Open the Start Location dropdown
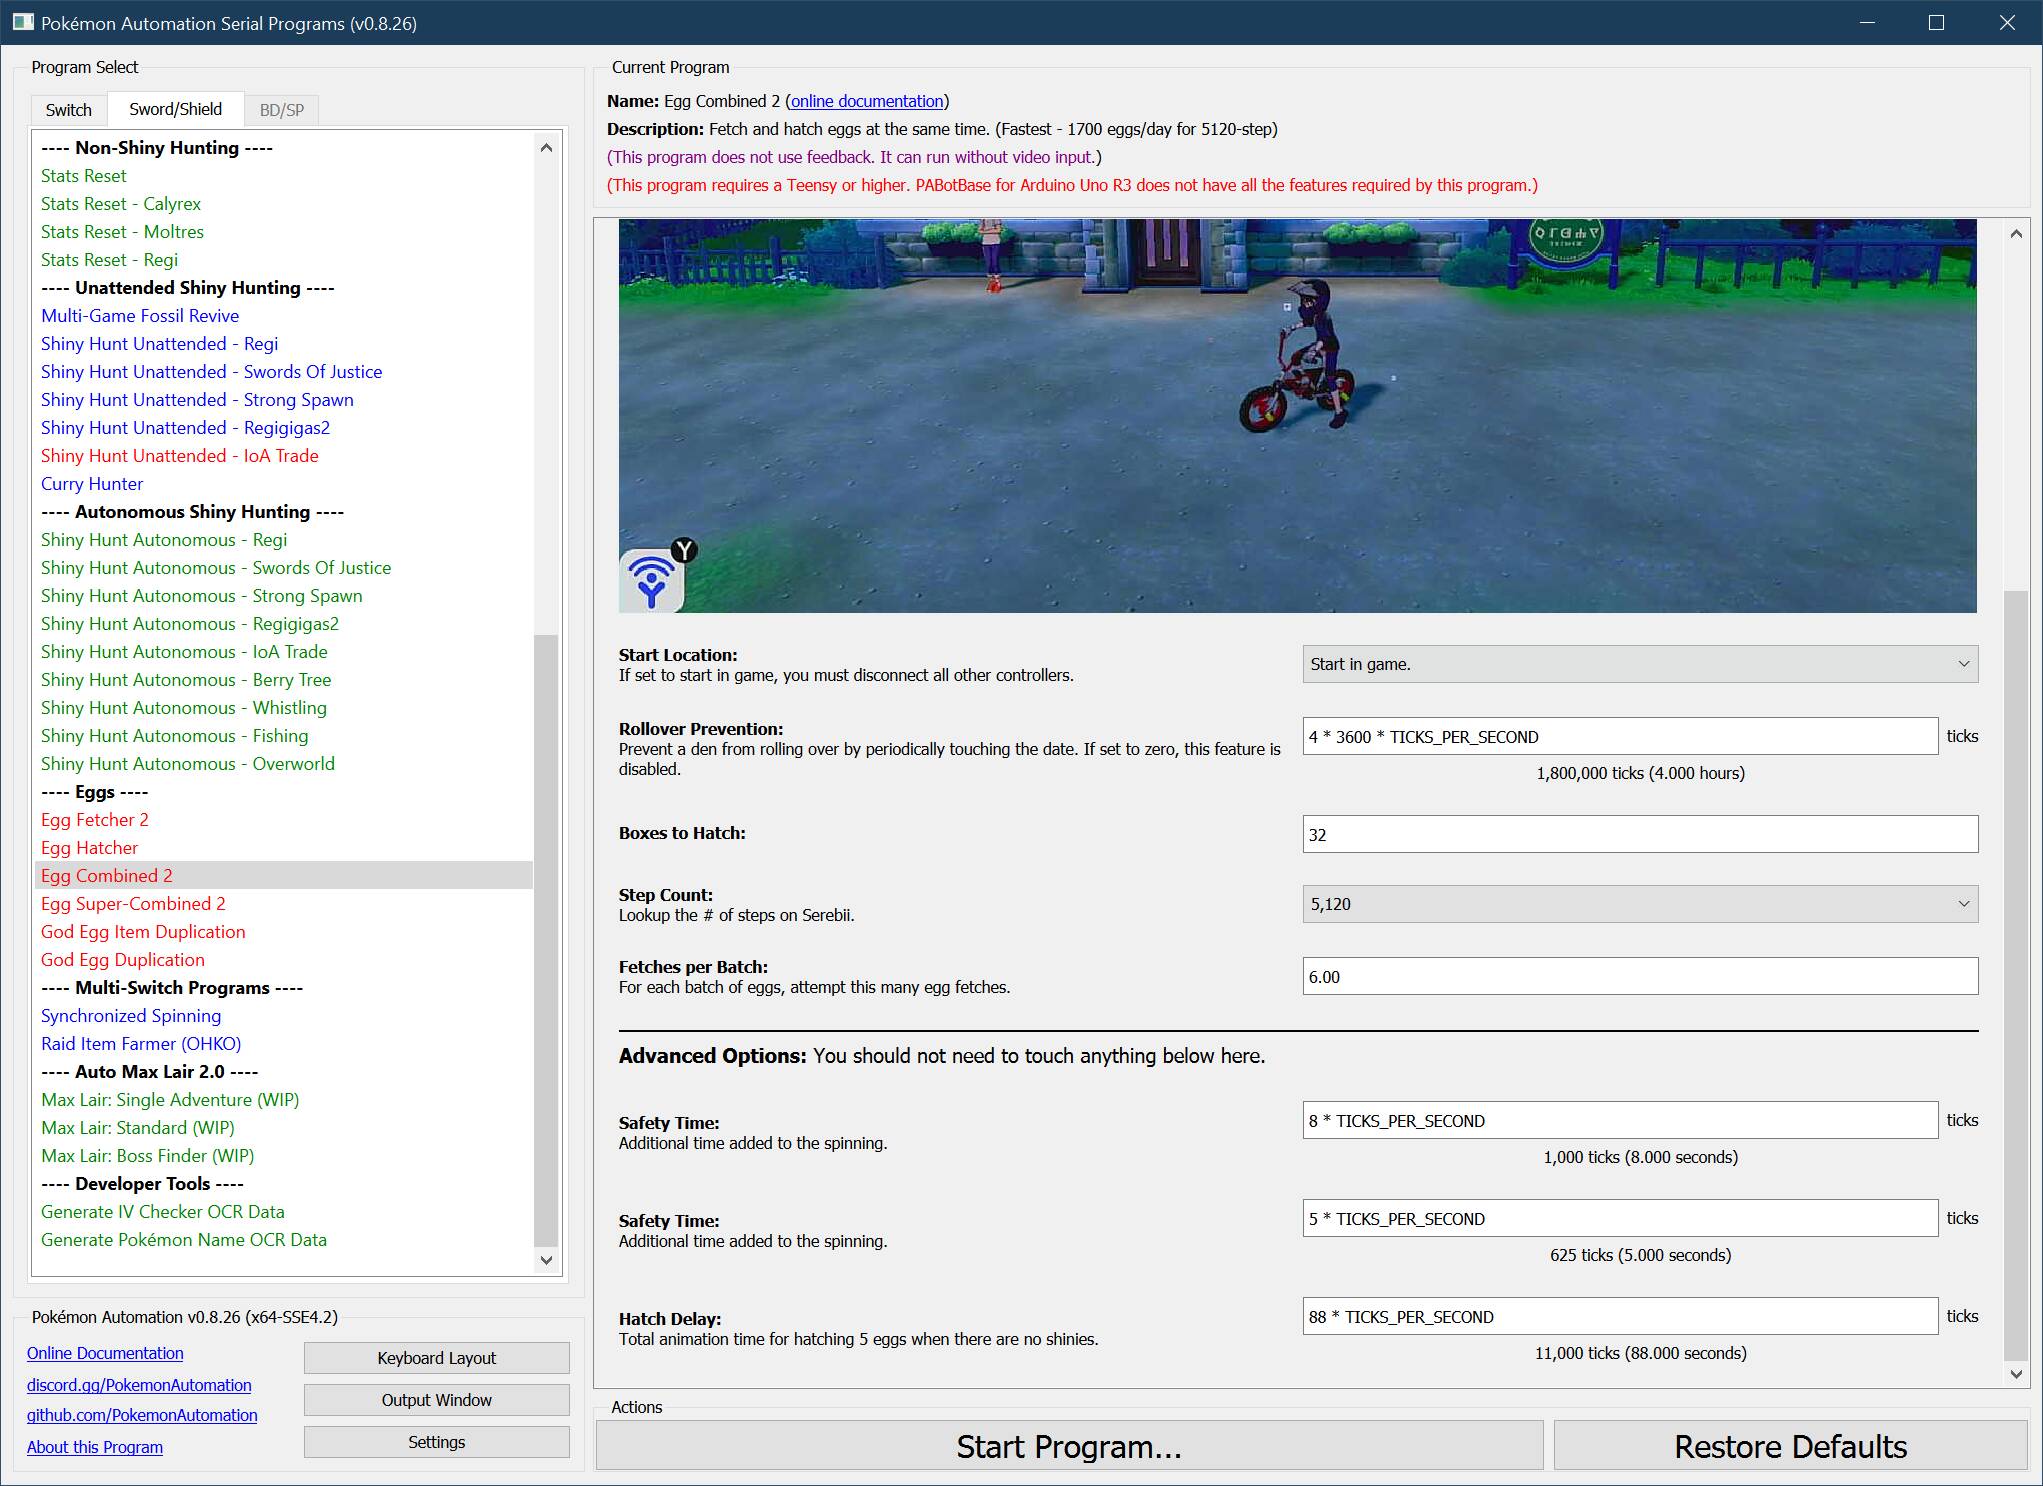2043x1486 pixels. 1639,664
